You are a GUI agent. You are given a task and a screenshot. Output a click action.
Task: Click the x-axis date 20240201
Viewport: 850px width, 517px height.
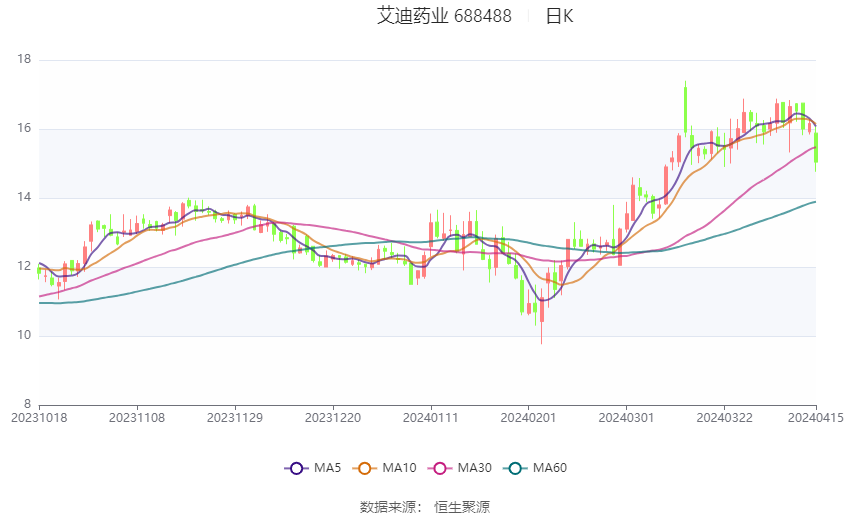tap(528, 418)
